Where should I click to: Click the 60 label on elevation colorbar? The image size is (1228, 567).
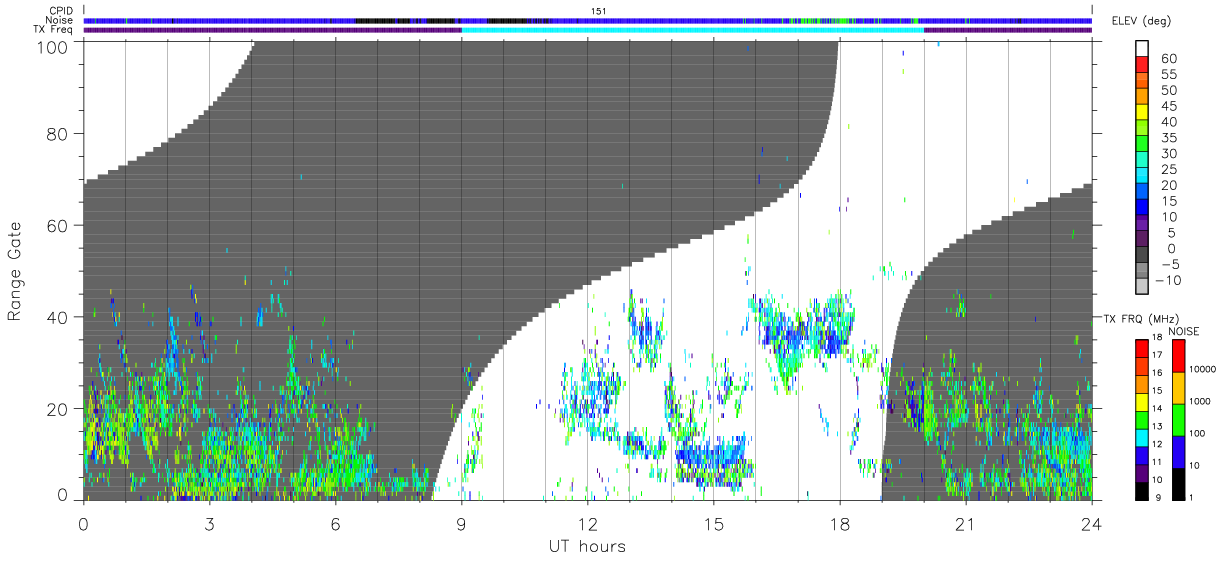[1167, 59]
